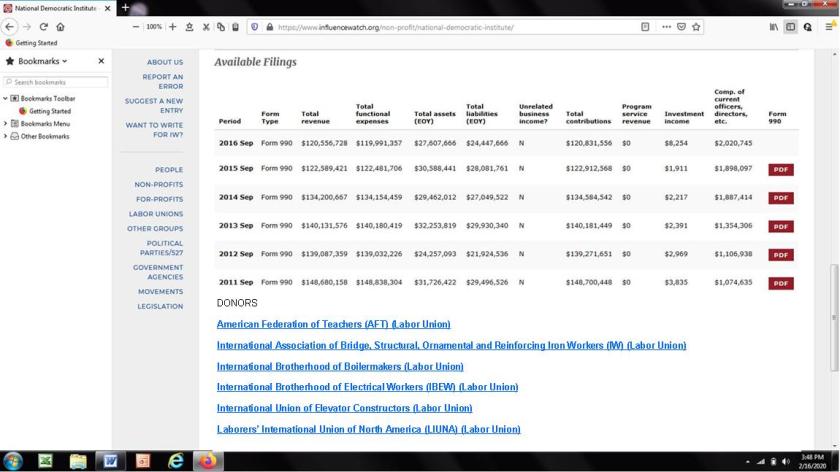
Task: Reset zoom via the 100% indicator
Action: 154,27
